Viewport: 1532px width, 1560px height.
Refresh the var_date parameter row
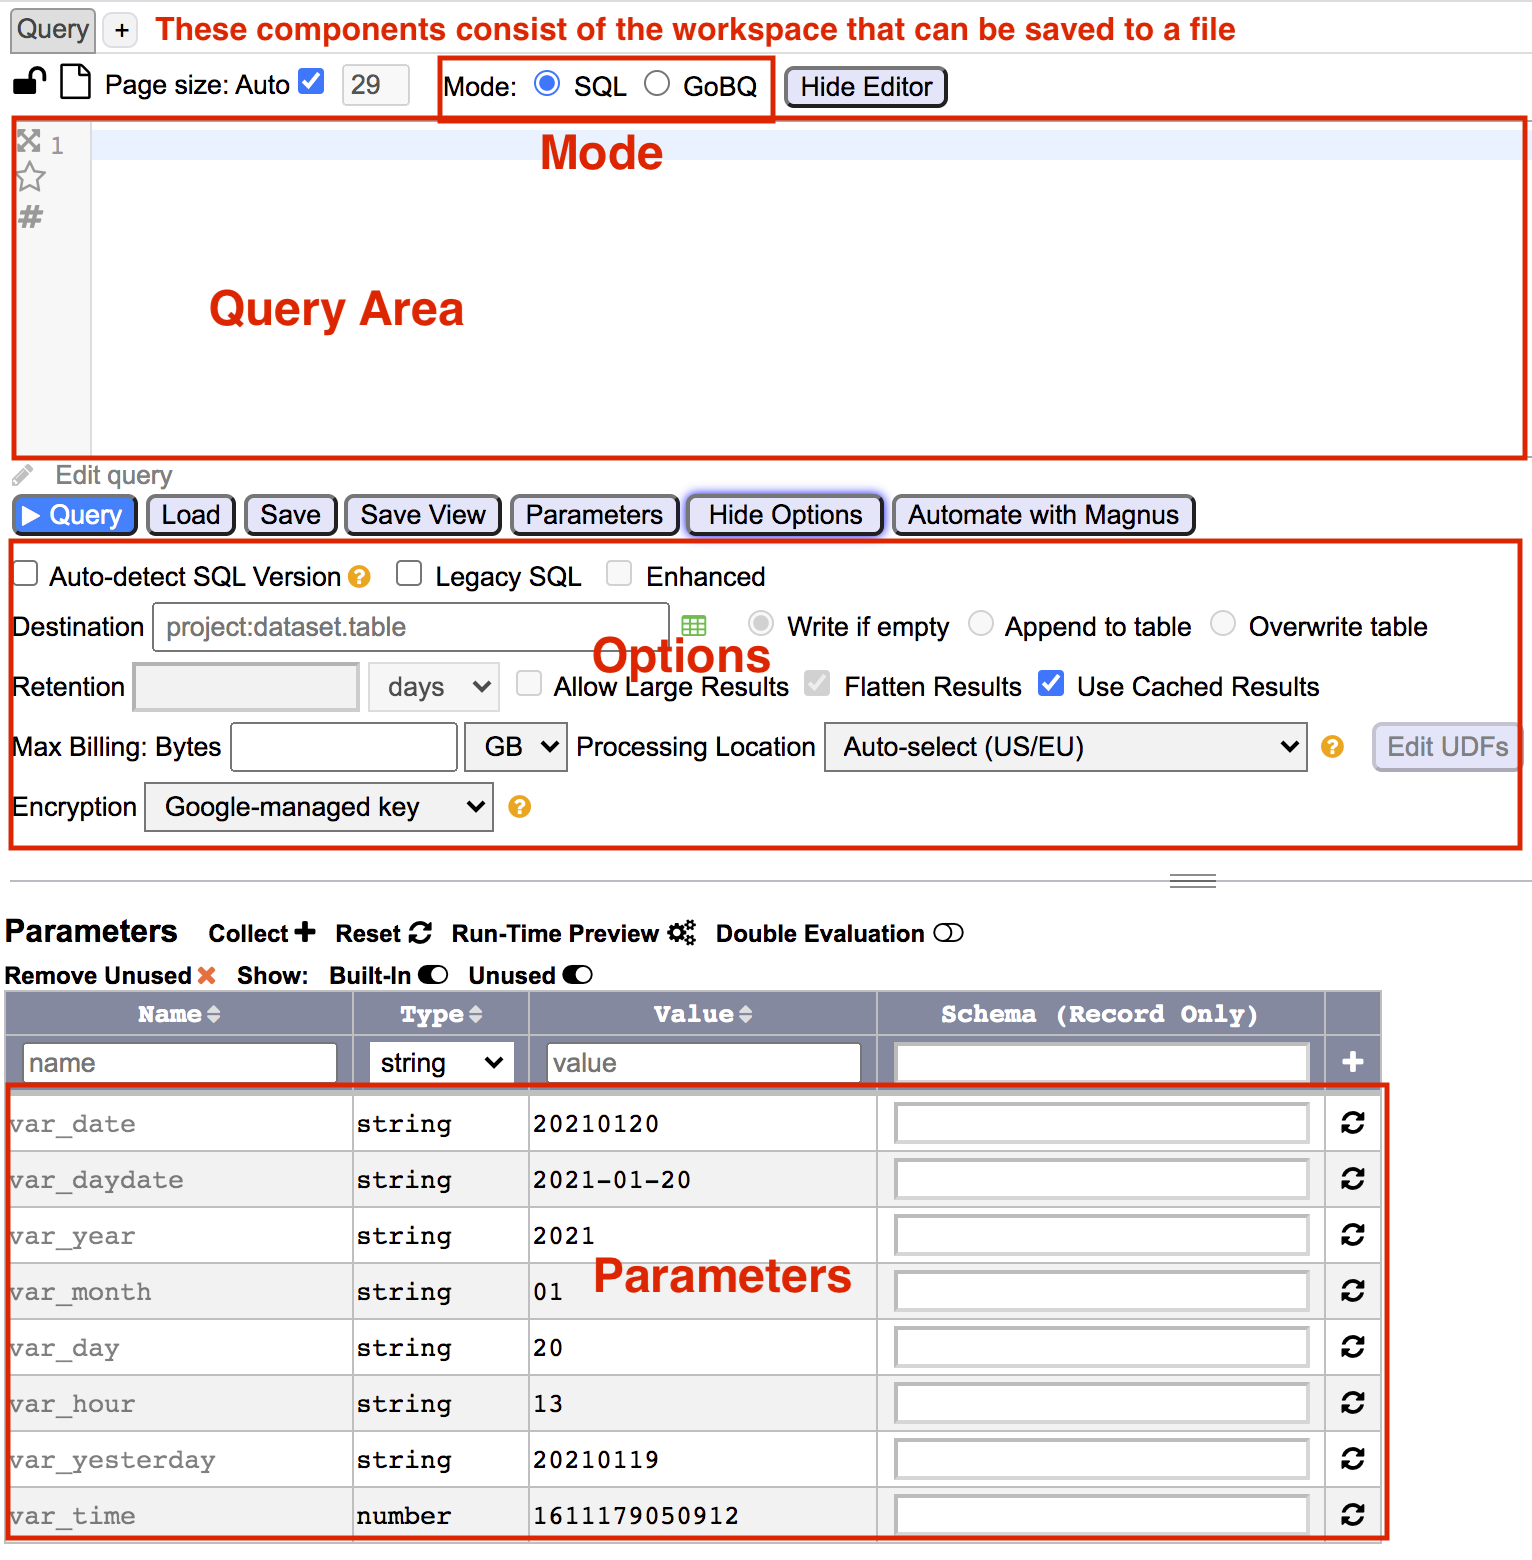click(1352, 1123)
